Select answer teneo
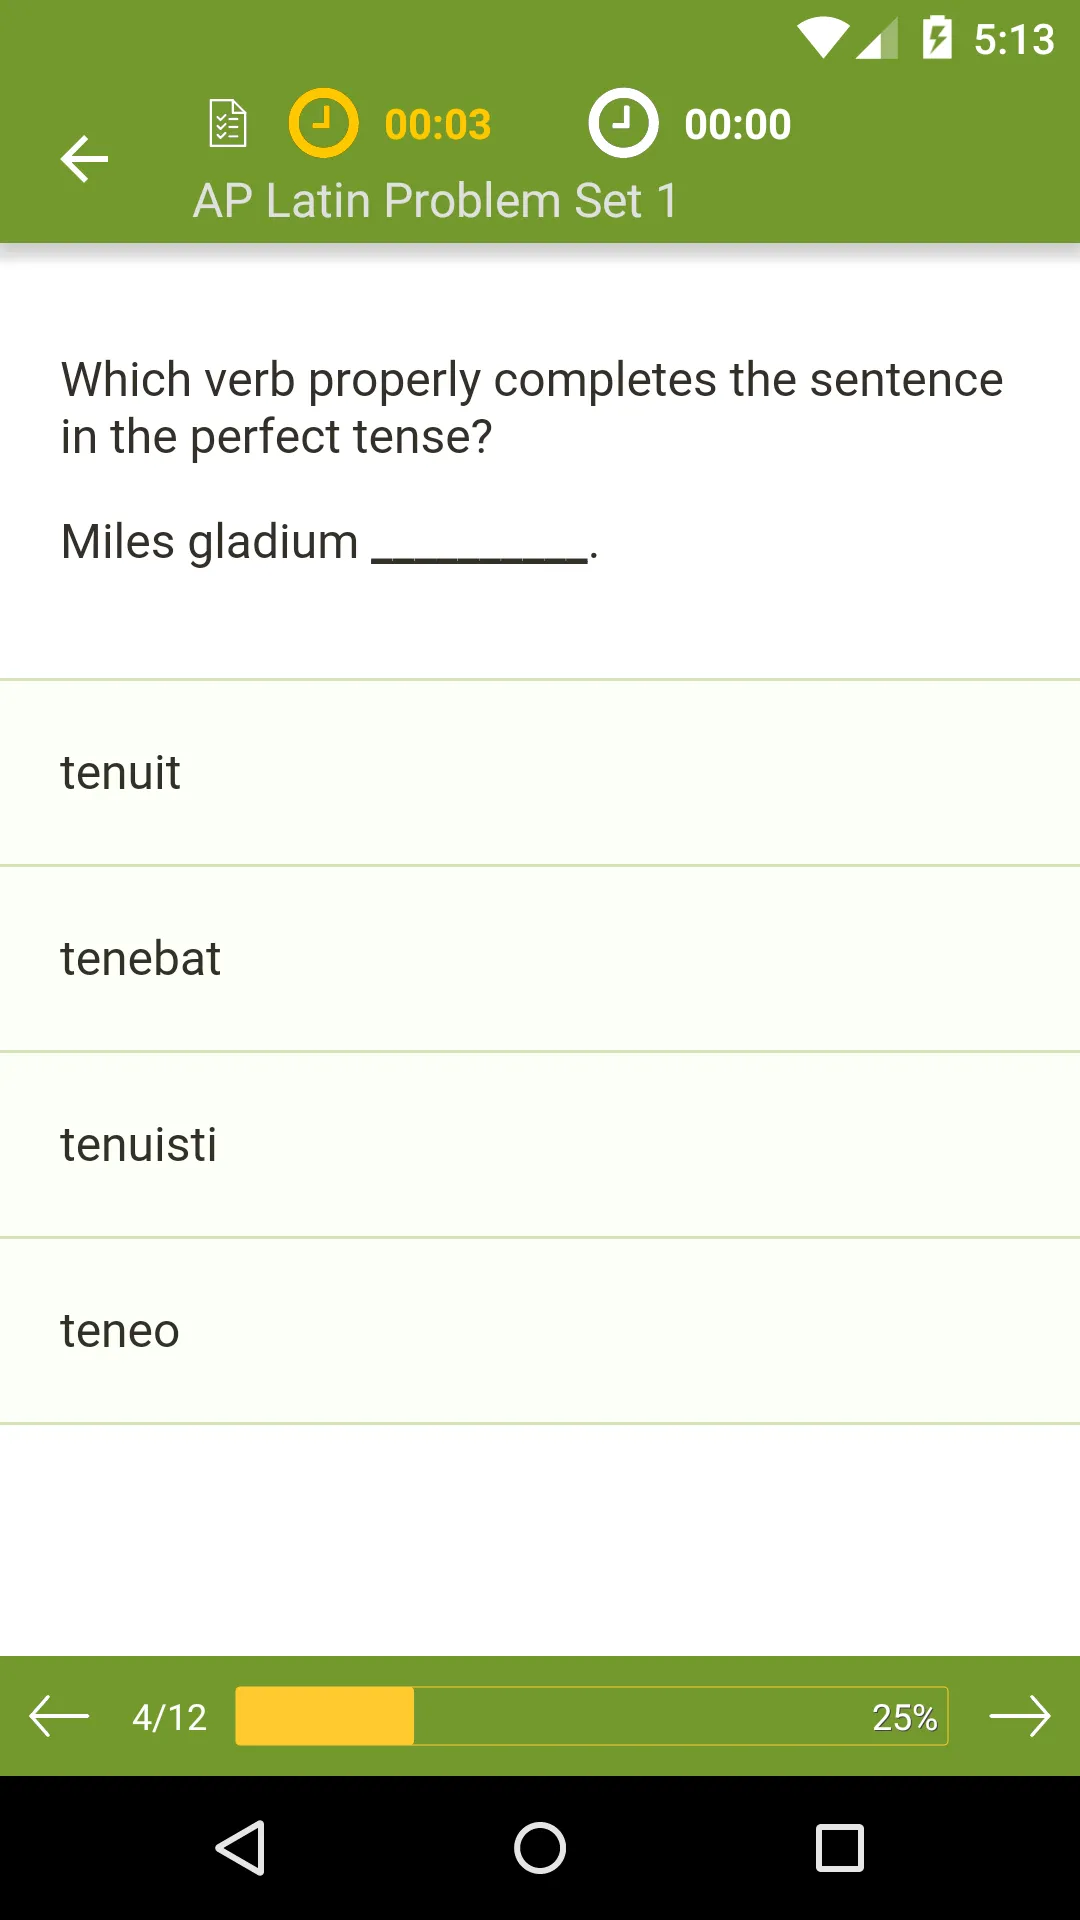This screenshot has width=1080, height=1920. [540, 1331]
